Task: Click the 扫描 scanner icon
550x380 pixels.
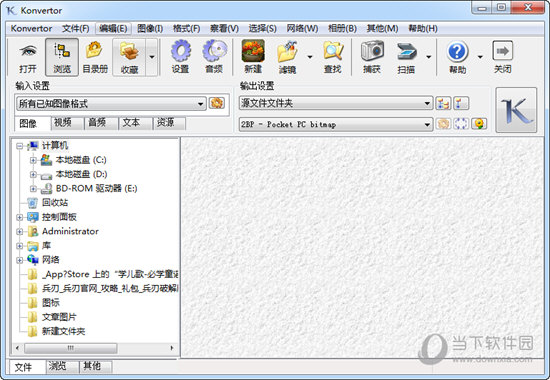Action: [406, 52]
